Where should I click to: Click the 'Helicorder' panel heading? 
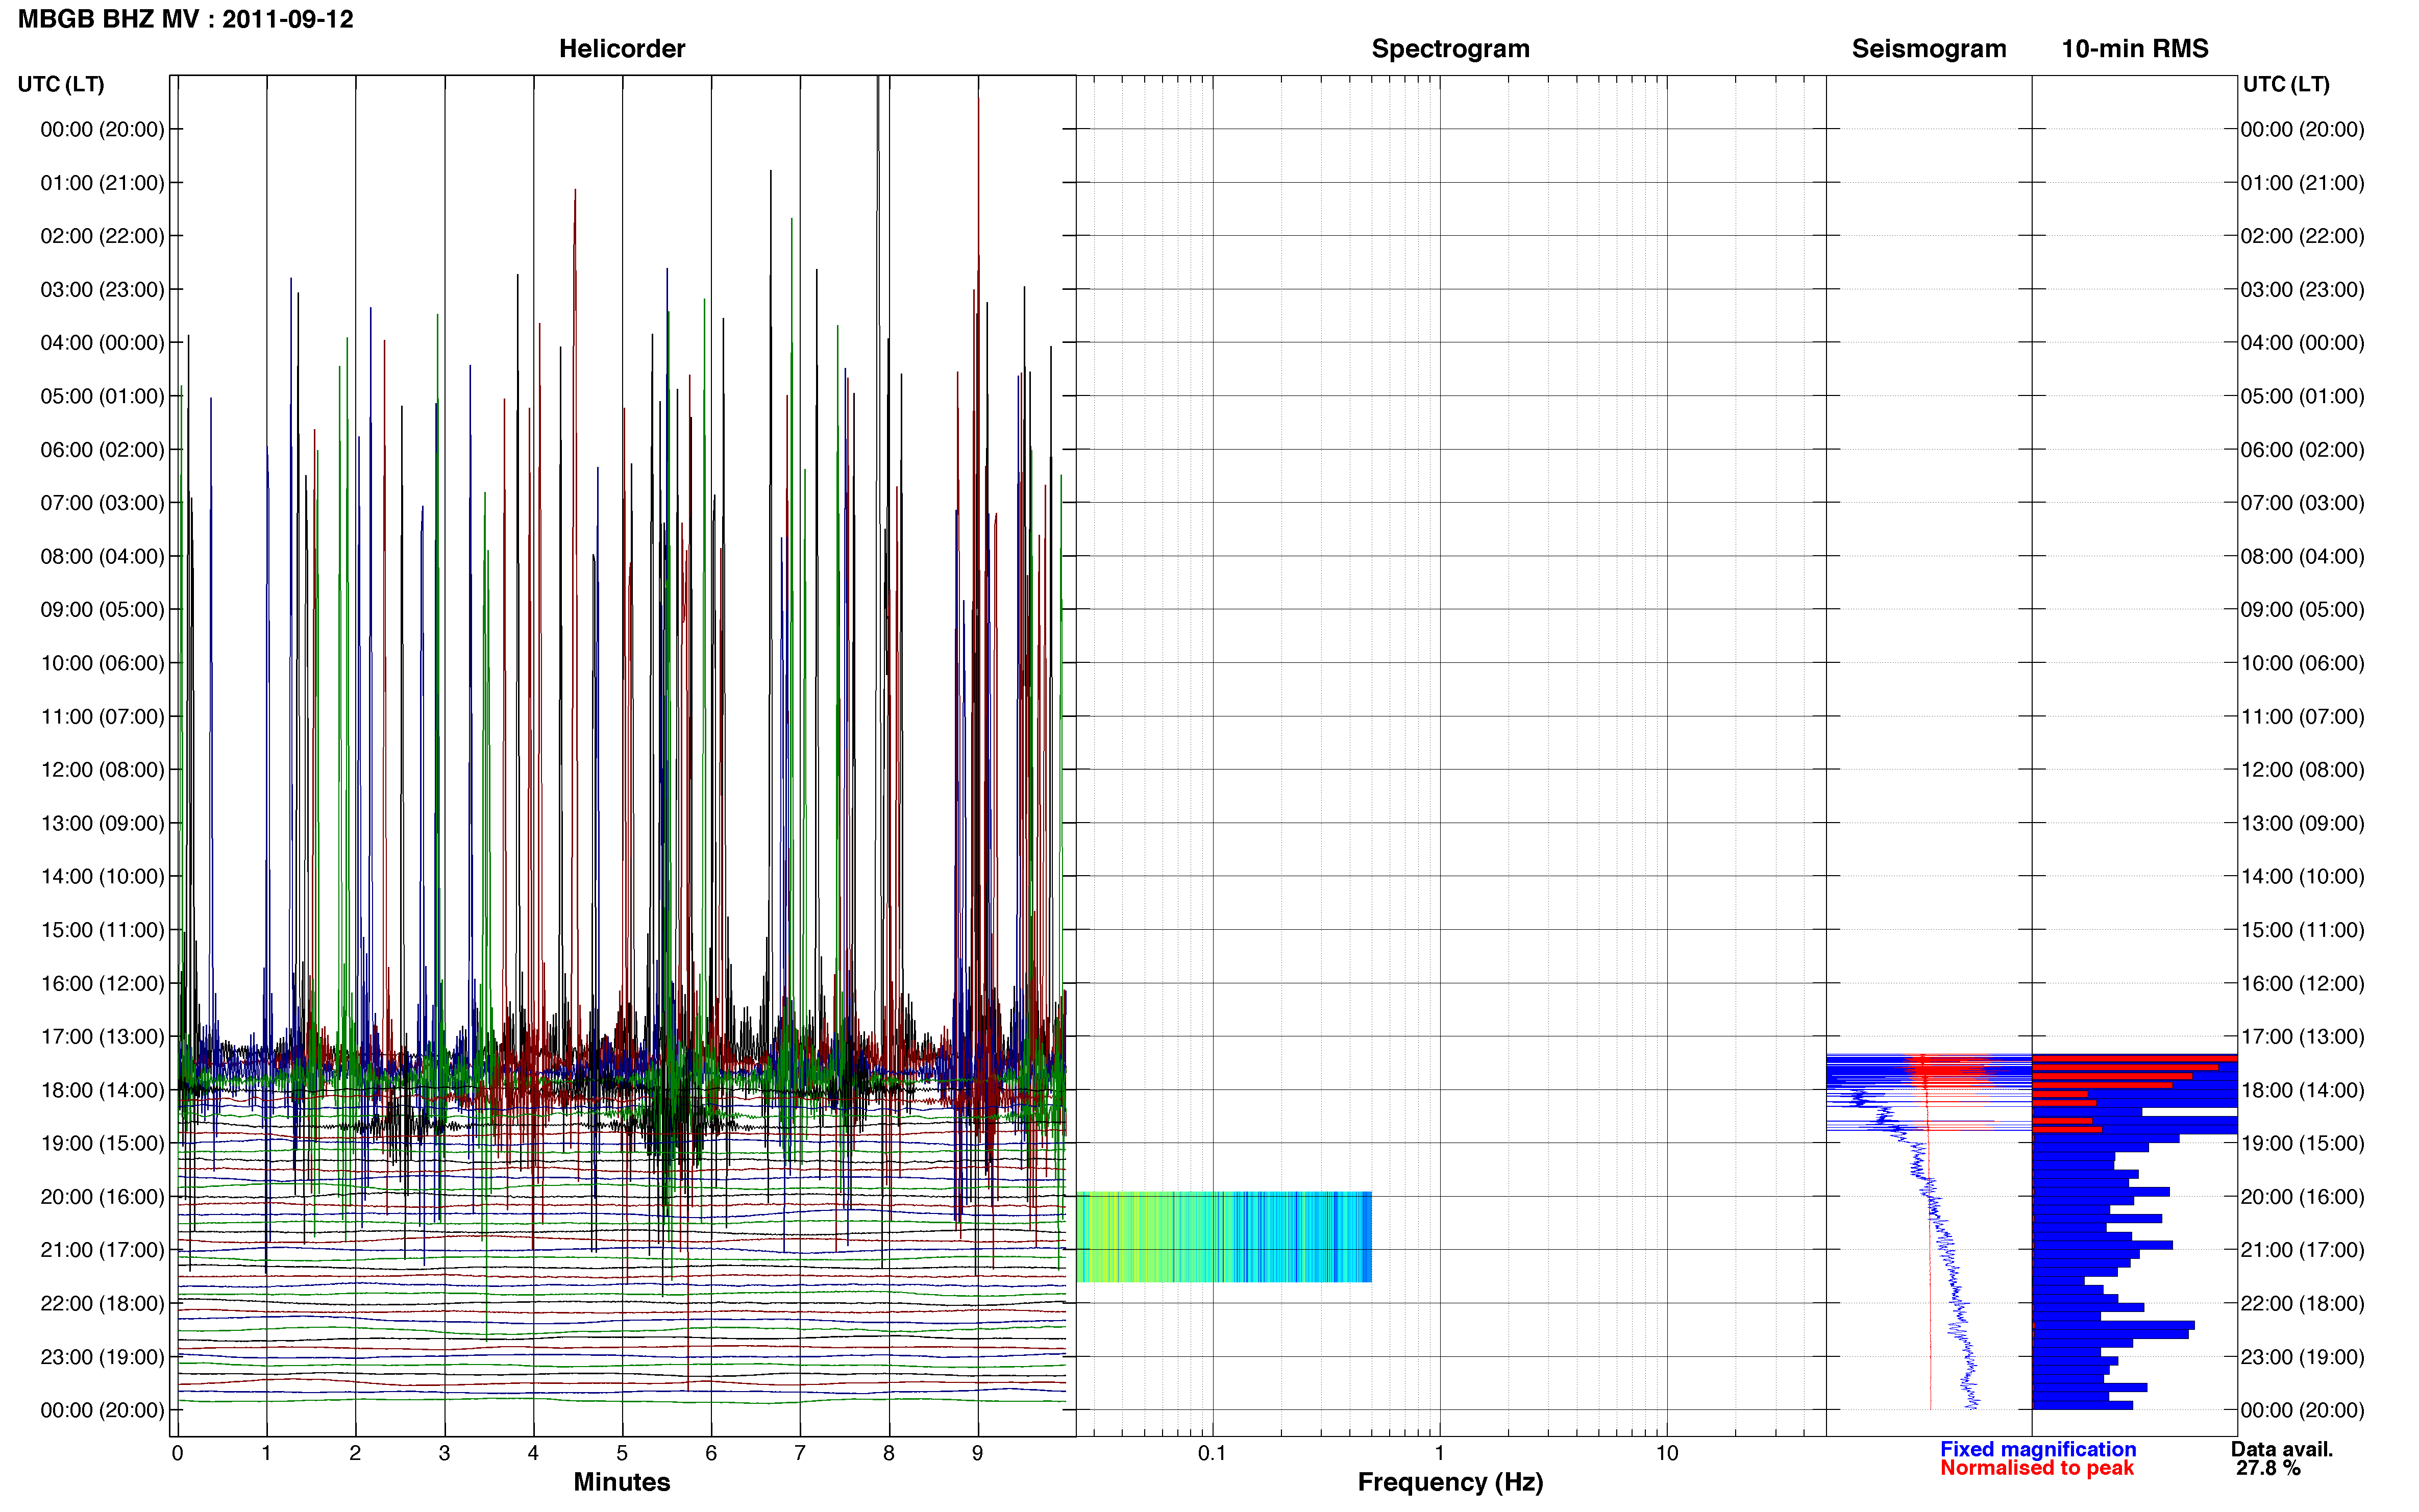[622, 48]
